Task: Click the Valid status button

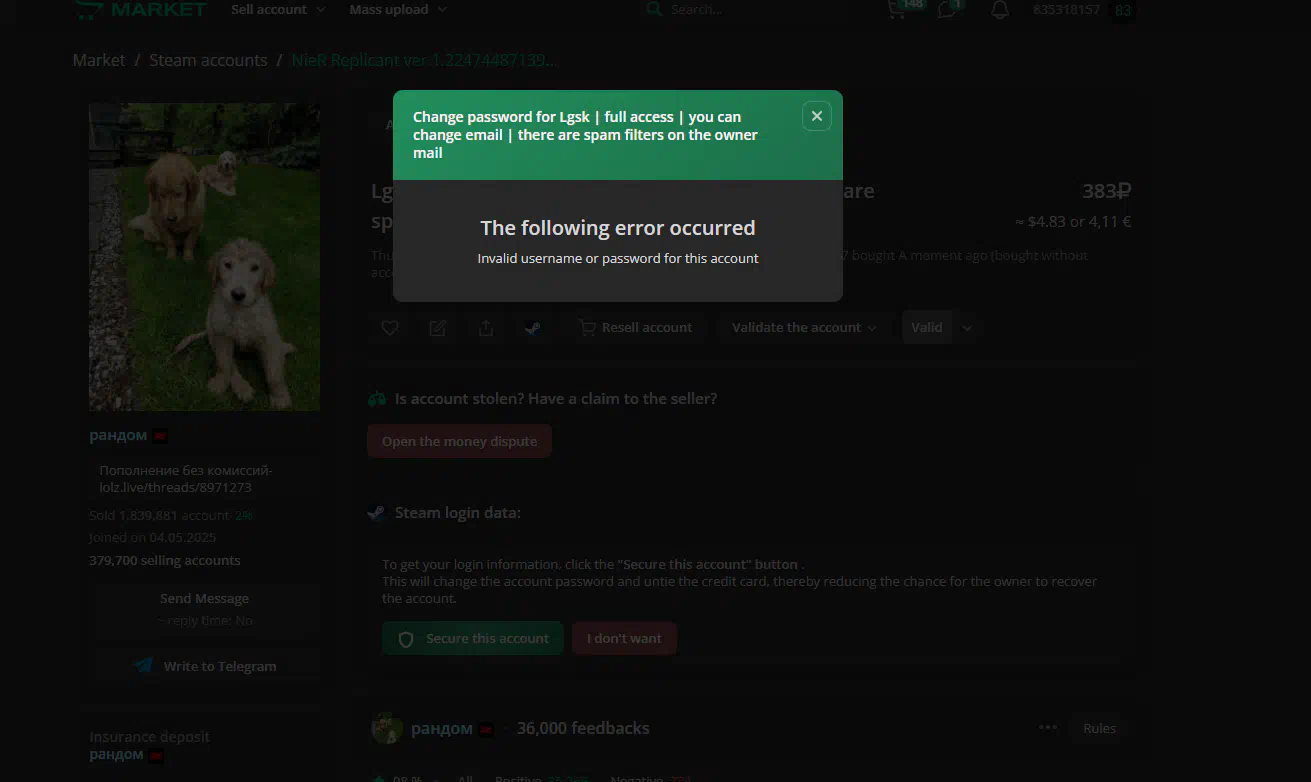Action: (927, 328)
